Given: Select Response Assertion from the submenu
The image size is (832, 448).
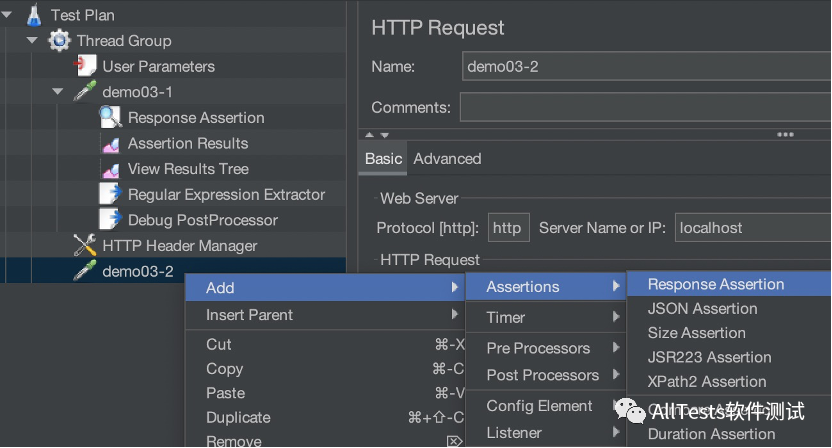Looking at the screenshot, I should (x=716, y=284).
